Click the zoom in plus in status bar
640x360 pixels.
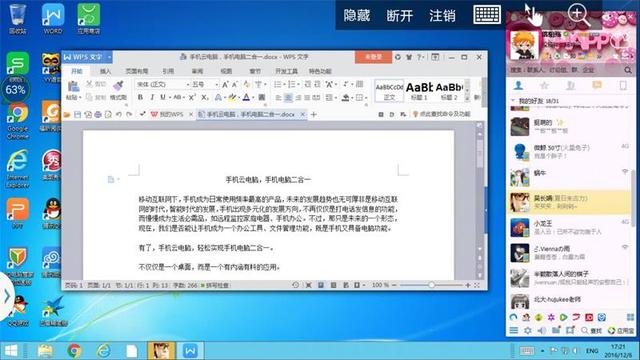click(468, 285)
